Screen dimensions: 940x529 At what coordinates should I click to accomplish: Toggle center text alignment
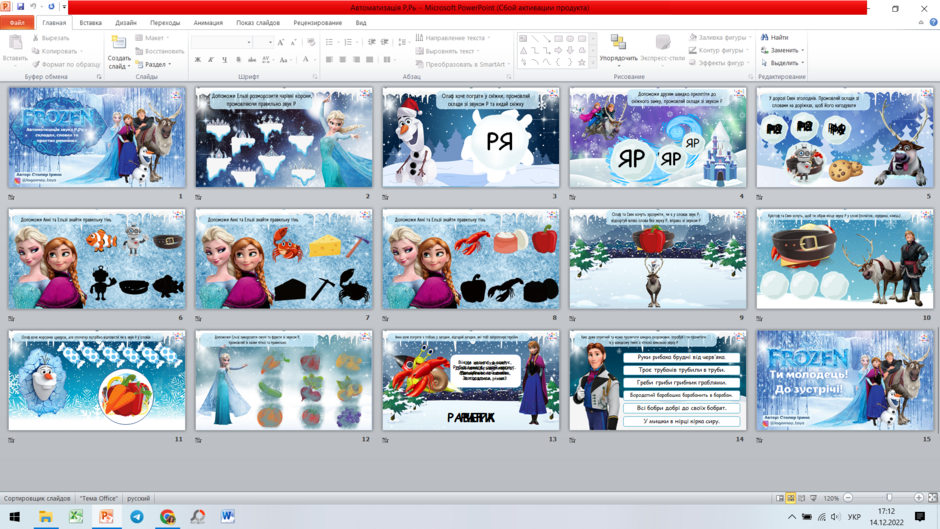click(342, 59)
